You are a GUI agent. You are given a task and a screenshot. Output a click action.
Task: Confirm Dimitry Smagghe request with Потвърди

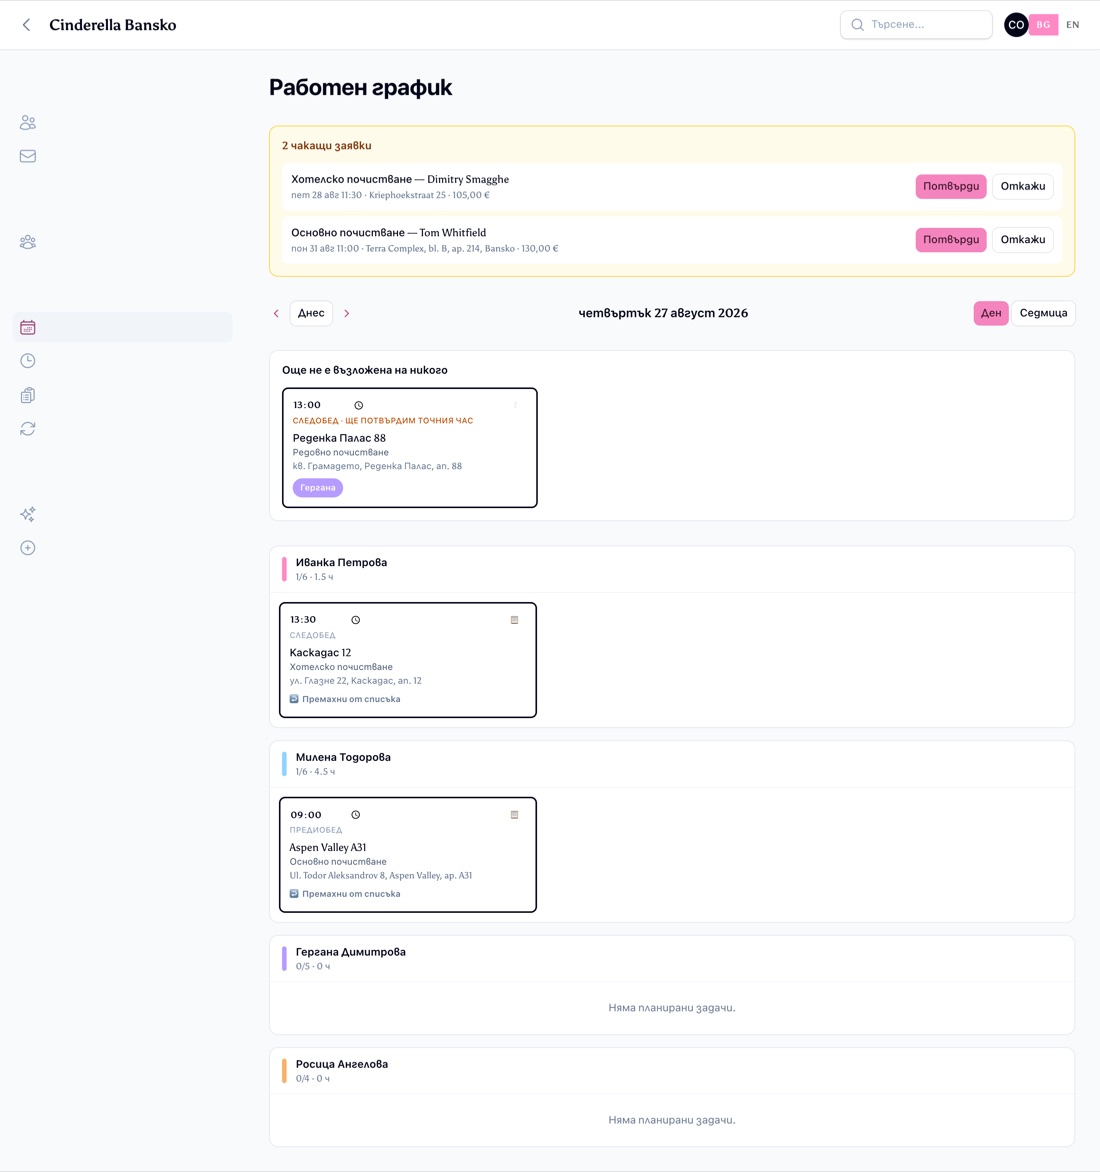click(951, 186)
